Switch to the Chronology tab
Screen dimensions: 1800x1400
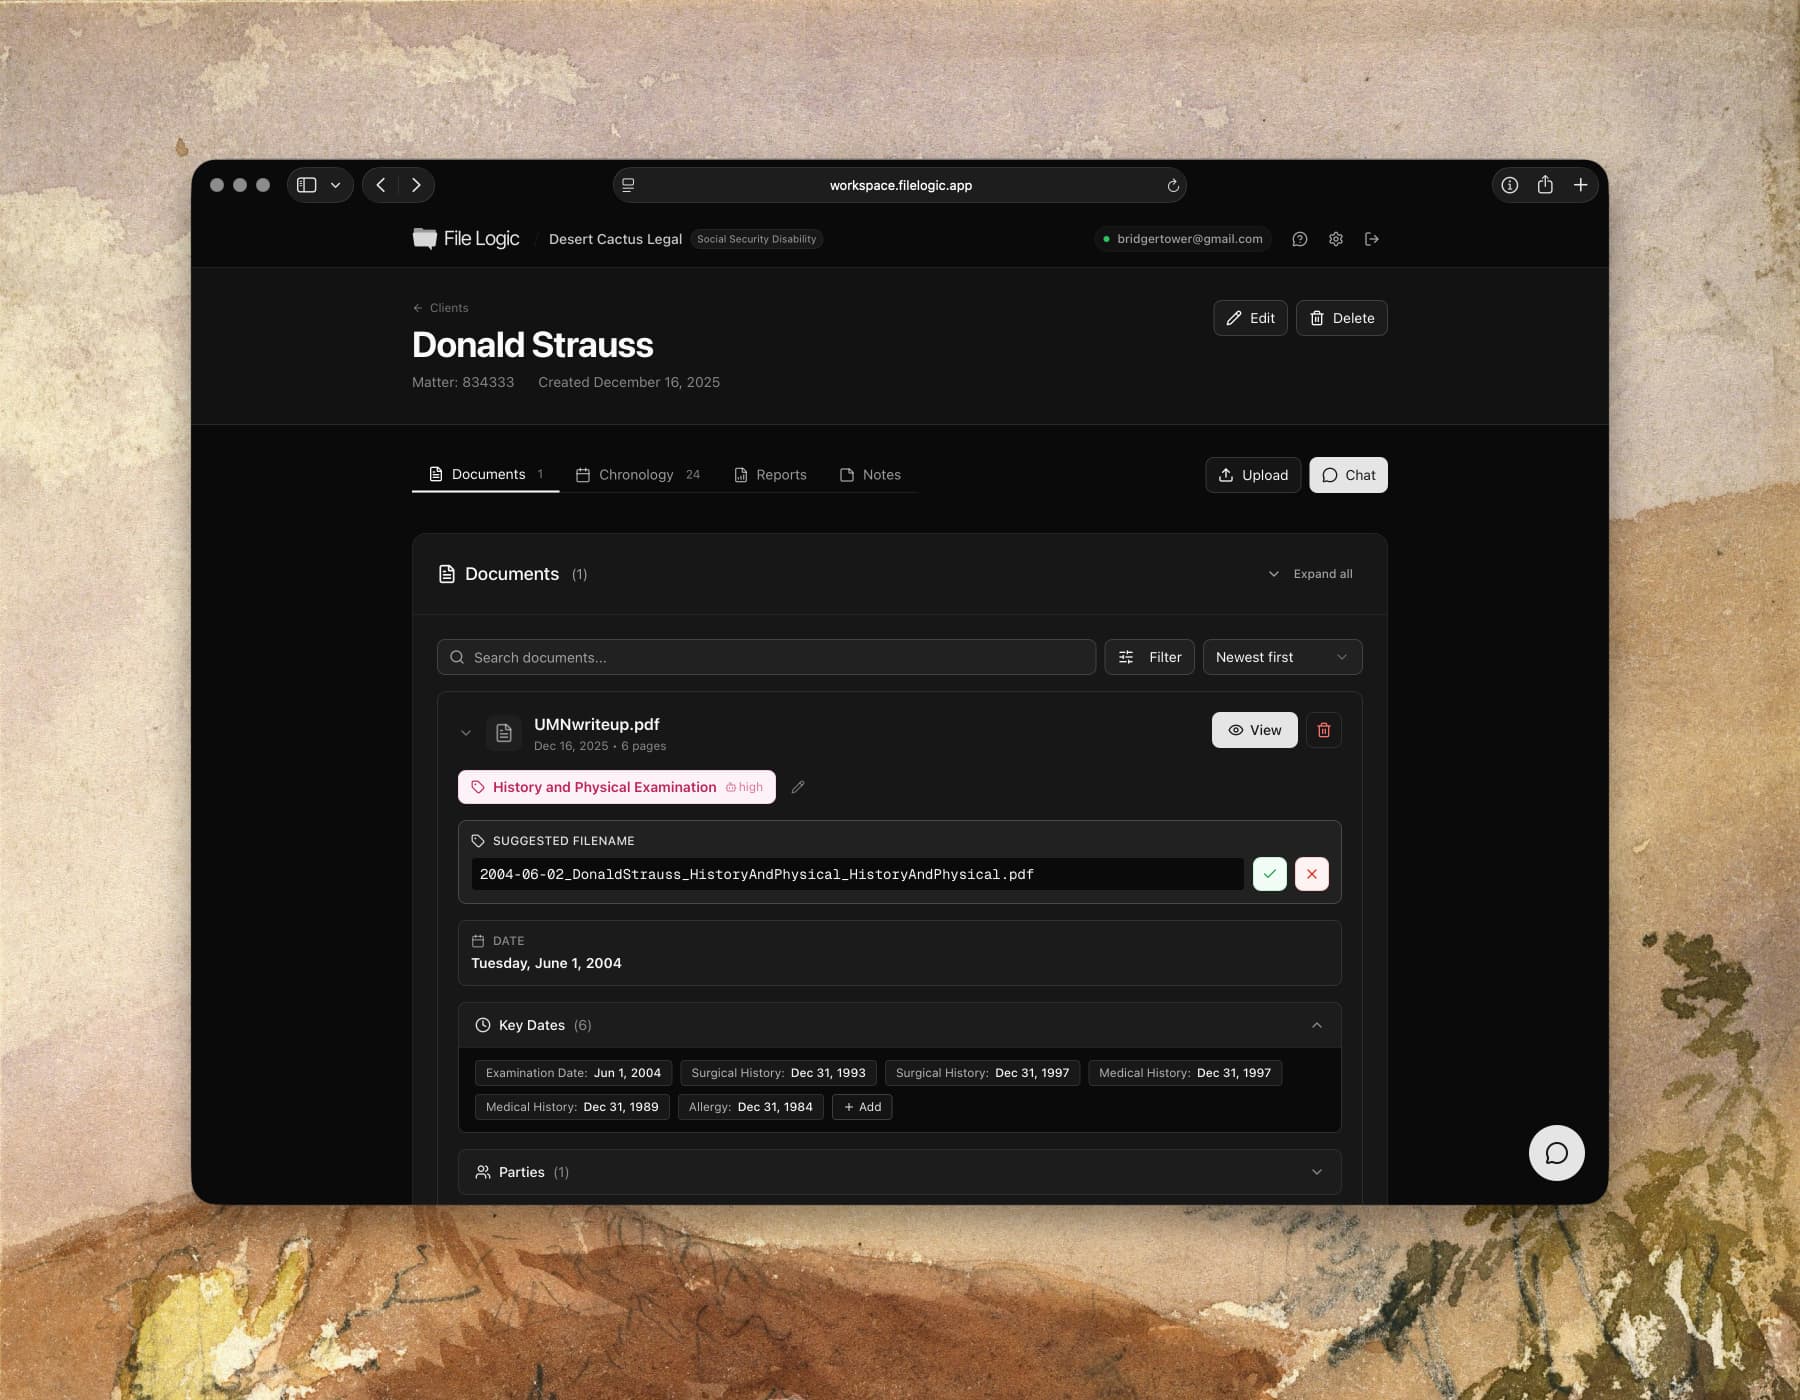pos(636,474)
